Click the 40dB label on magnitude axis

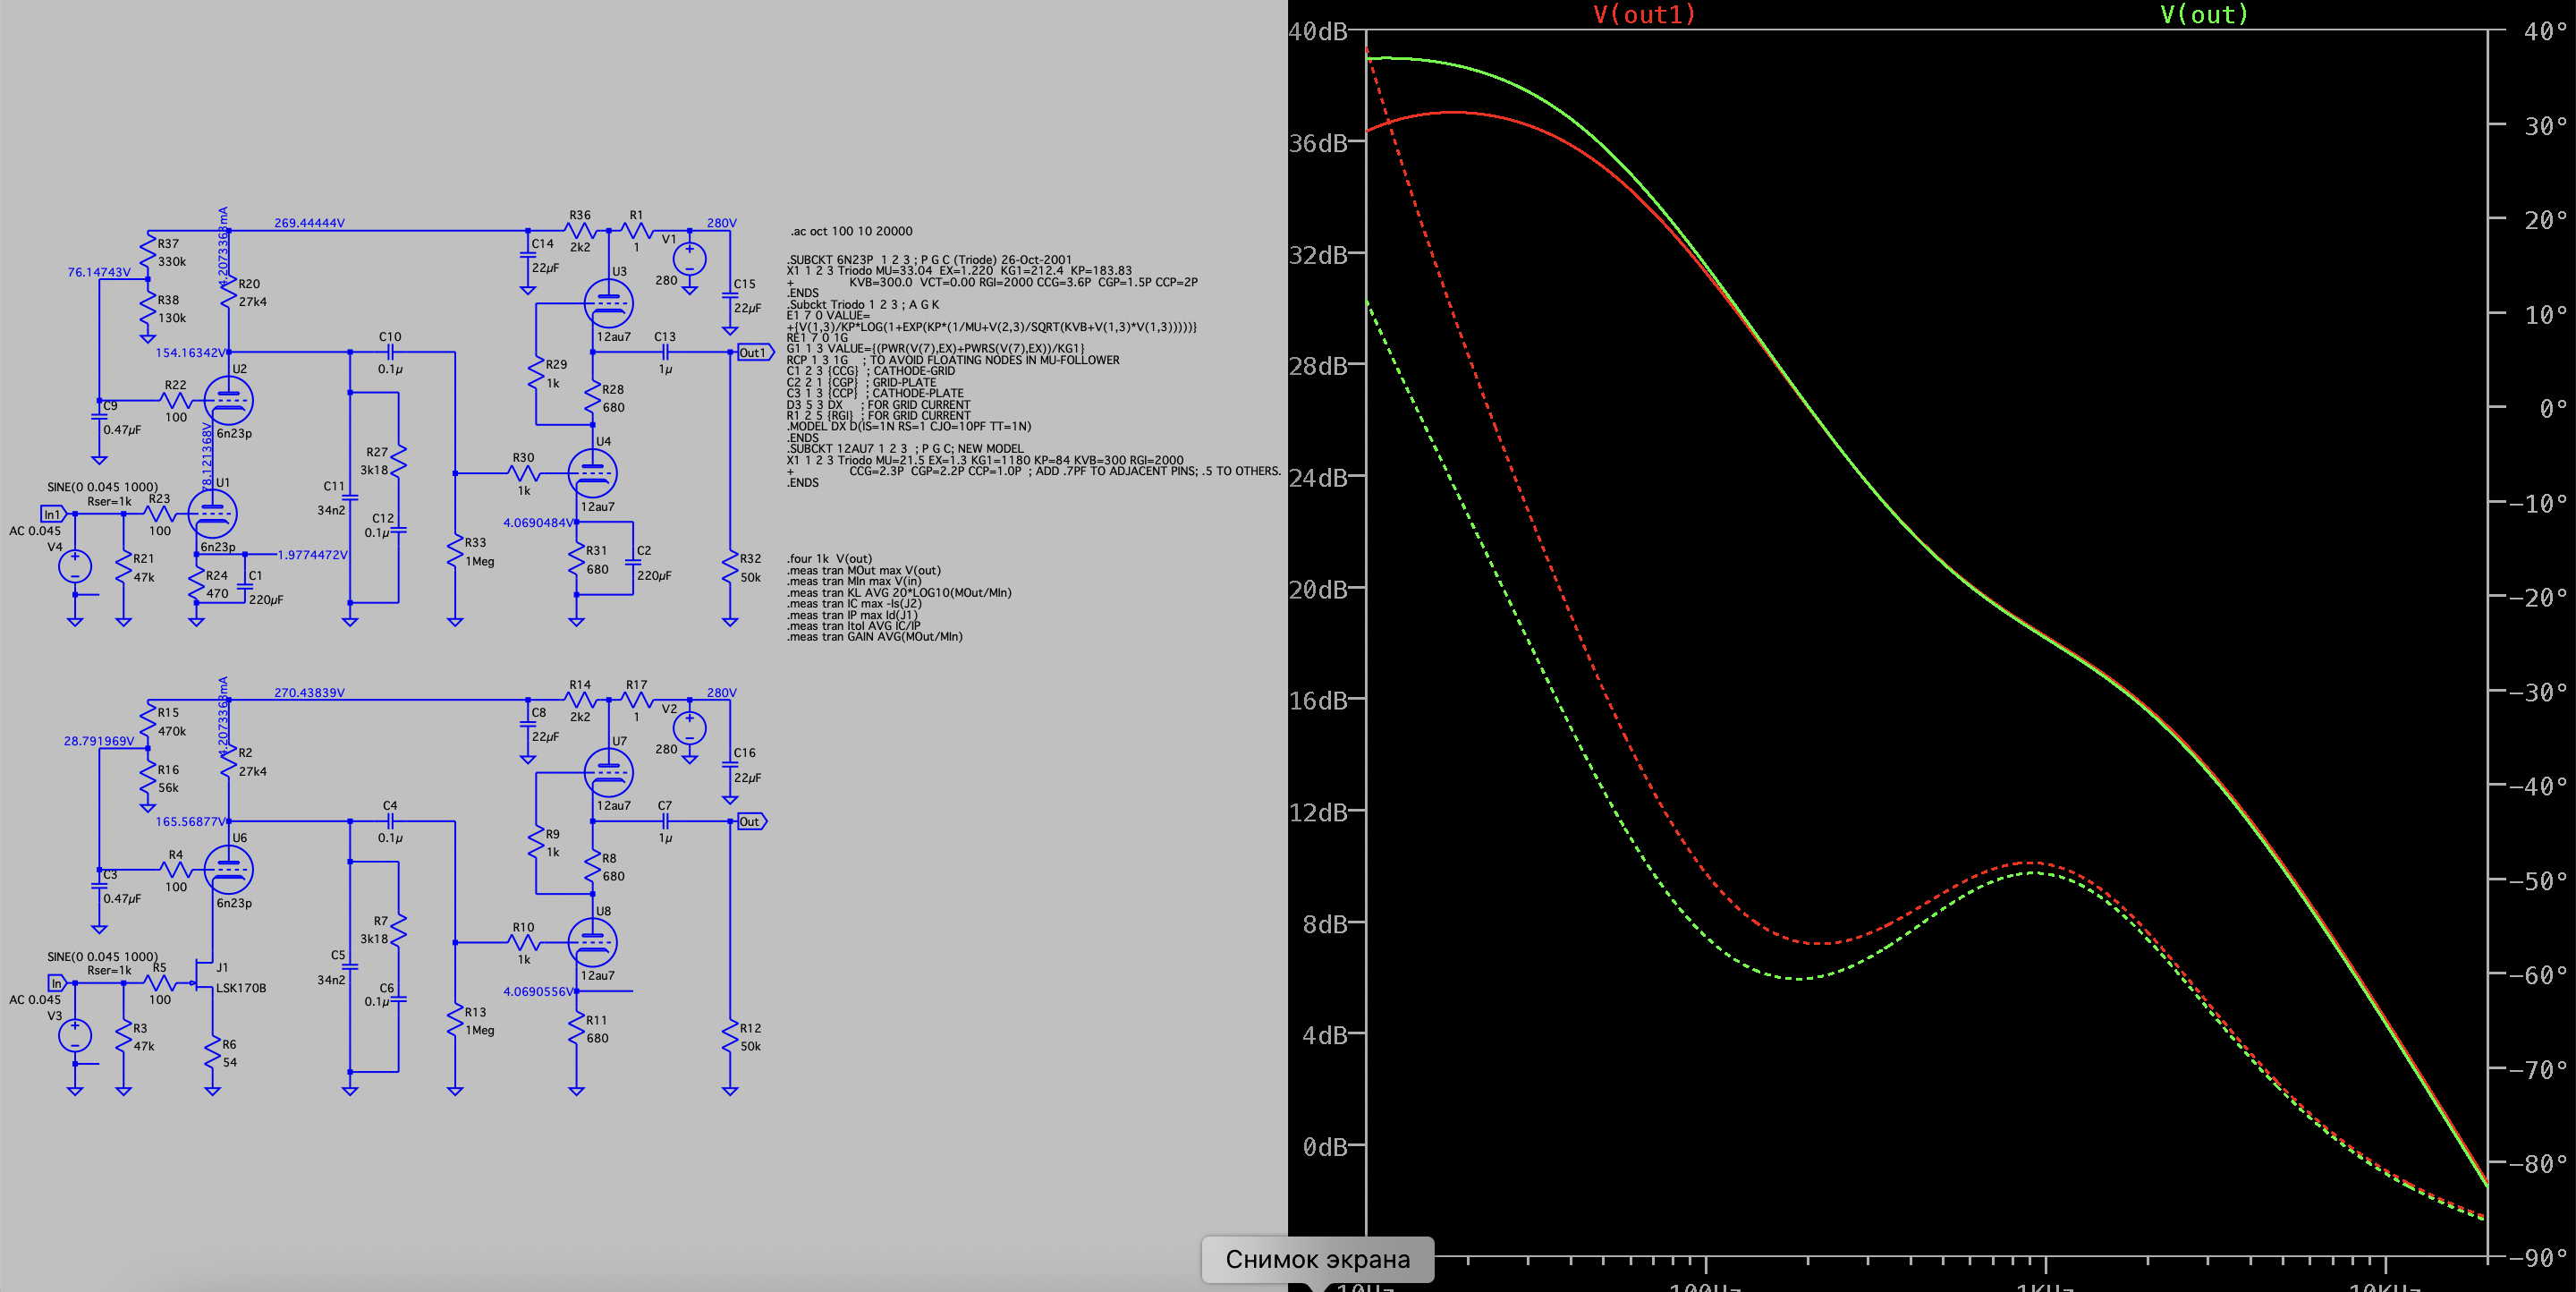tap(1318, 32)
